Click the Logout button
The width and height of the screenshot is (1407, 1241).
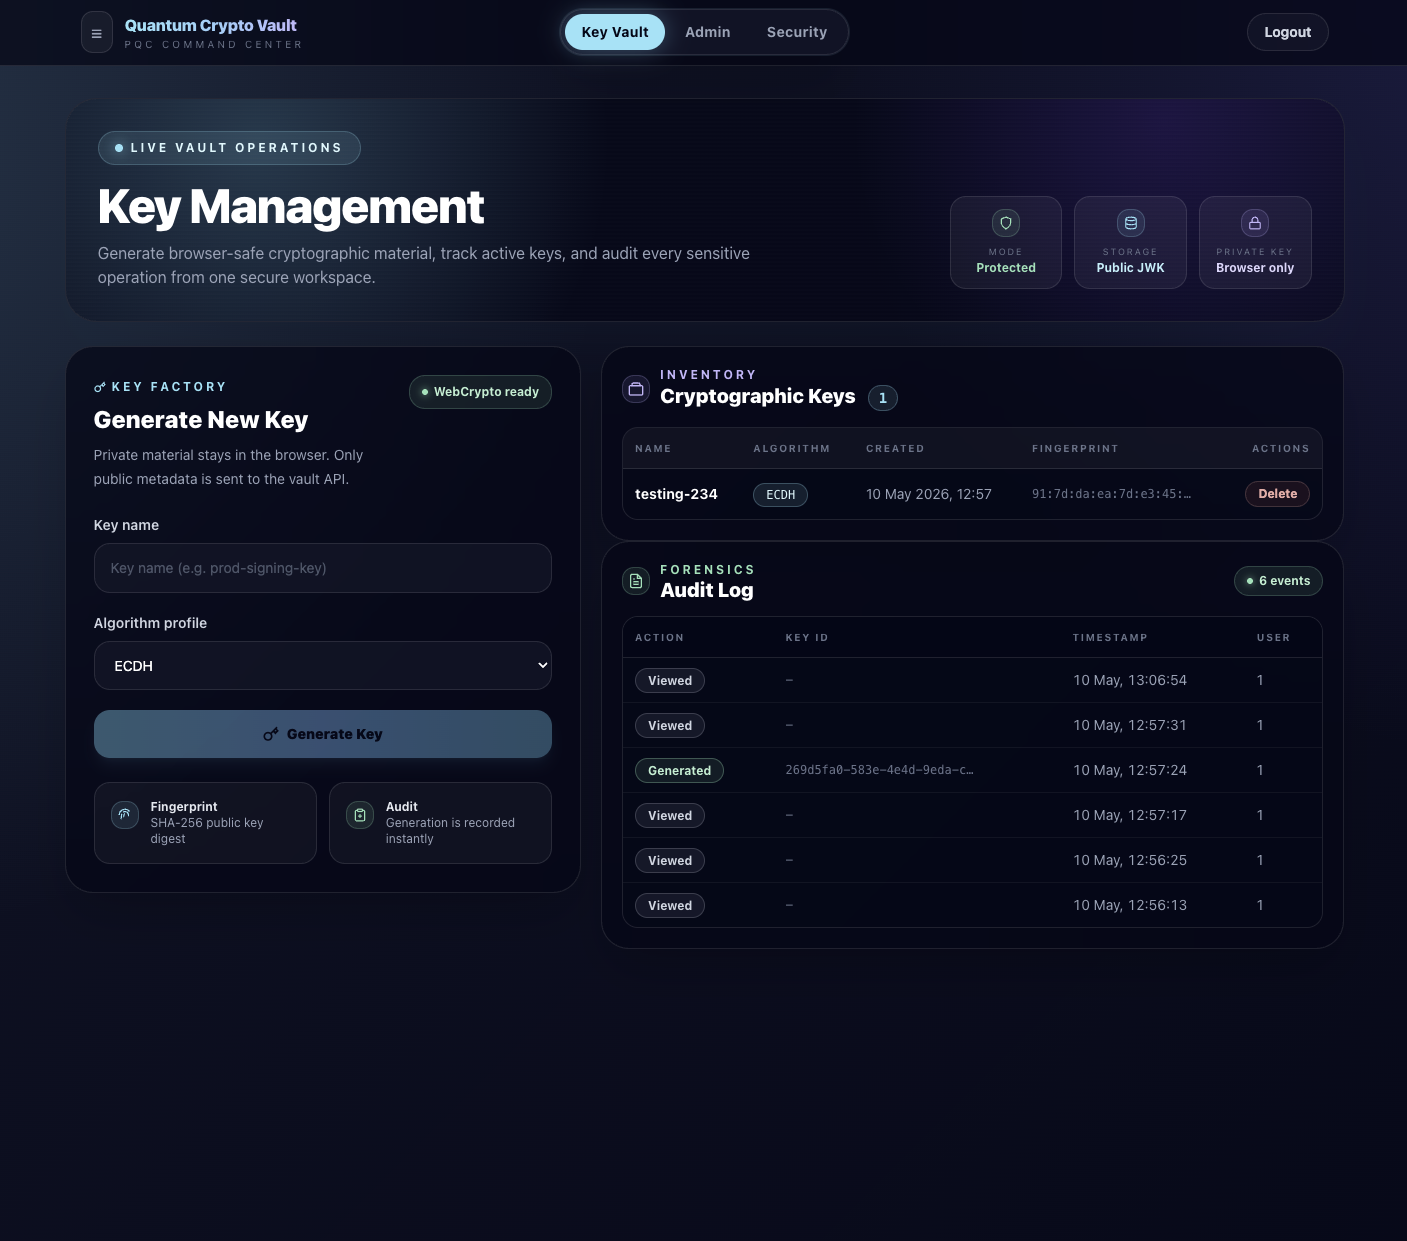[x=1288, y=32]
